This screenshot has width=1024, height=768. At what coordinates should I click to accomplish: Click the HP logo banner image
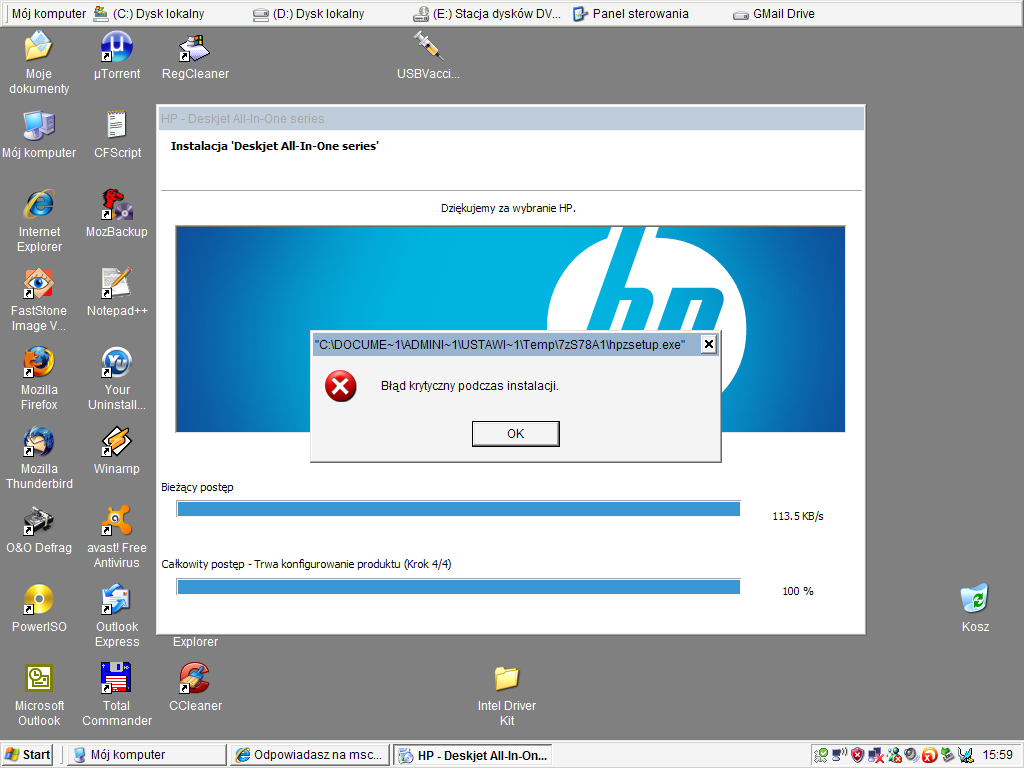coord(510,328)
